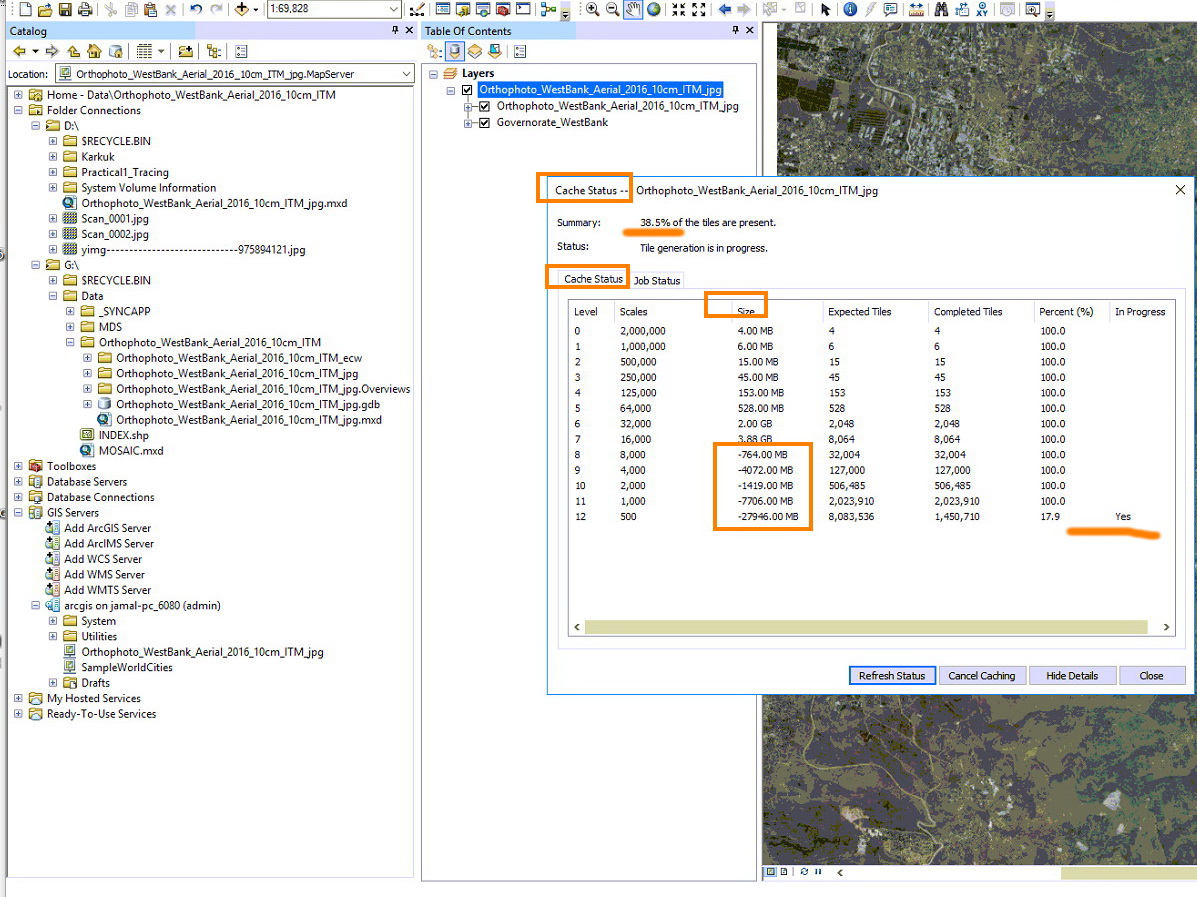Click the Full Extent globe icon

click(653, 9)
